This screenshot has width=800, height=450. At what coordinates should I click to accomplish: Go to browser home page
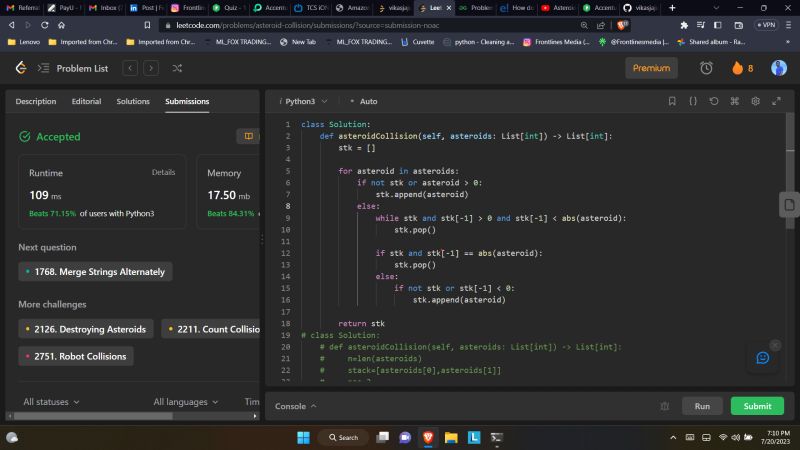point(61,25)
